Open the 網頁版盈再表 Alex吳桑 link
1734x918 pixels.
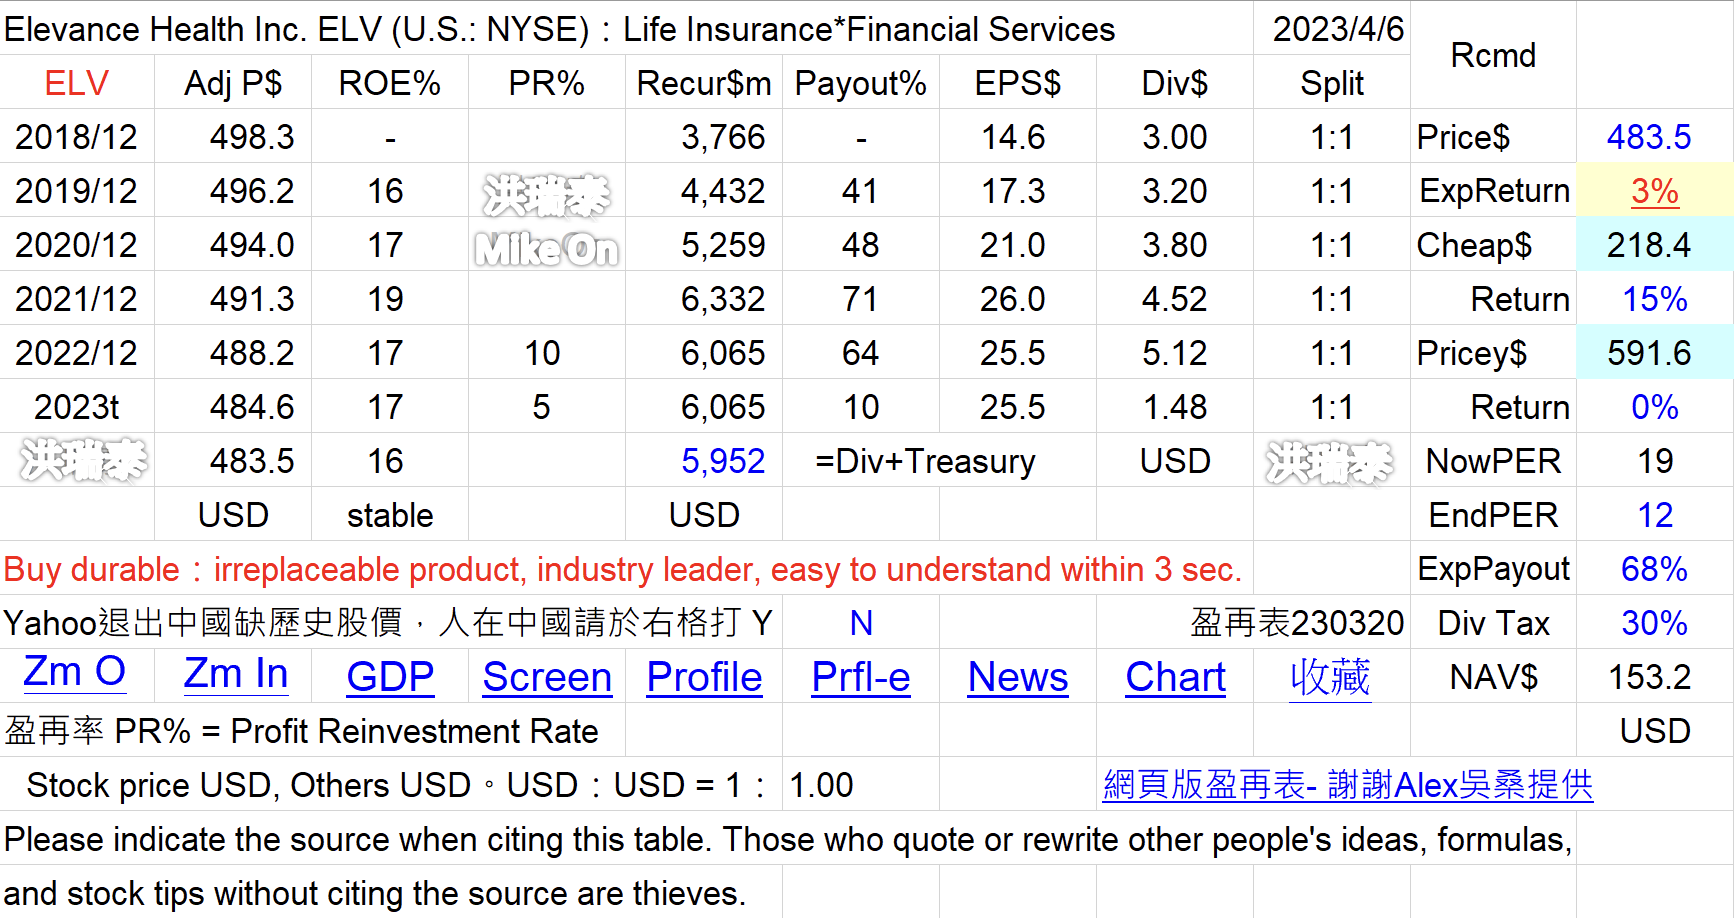1347,785
